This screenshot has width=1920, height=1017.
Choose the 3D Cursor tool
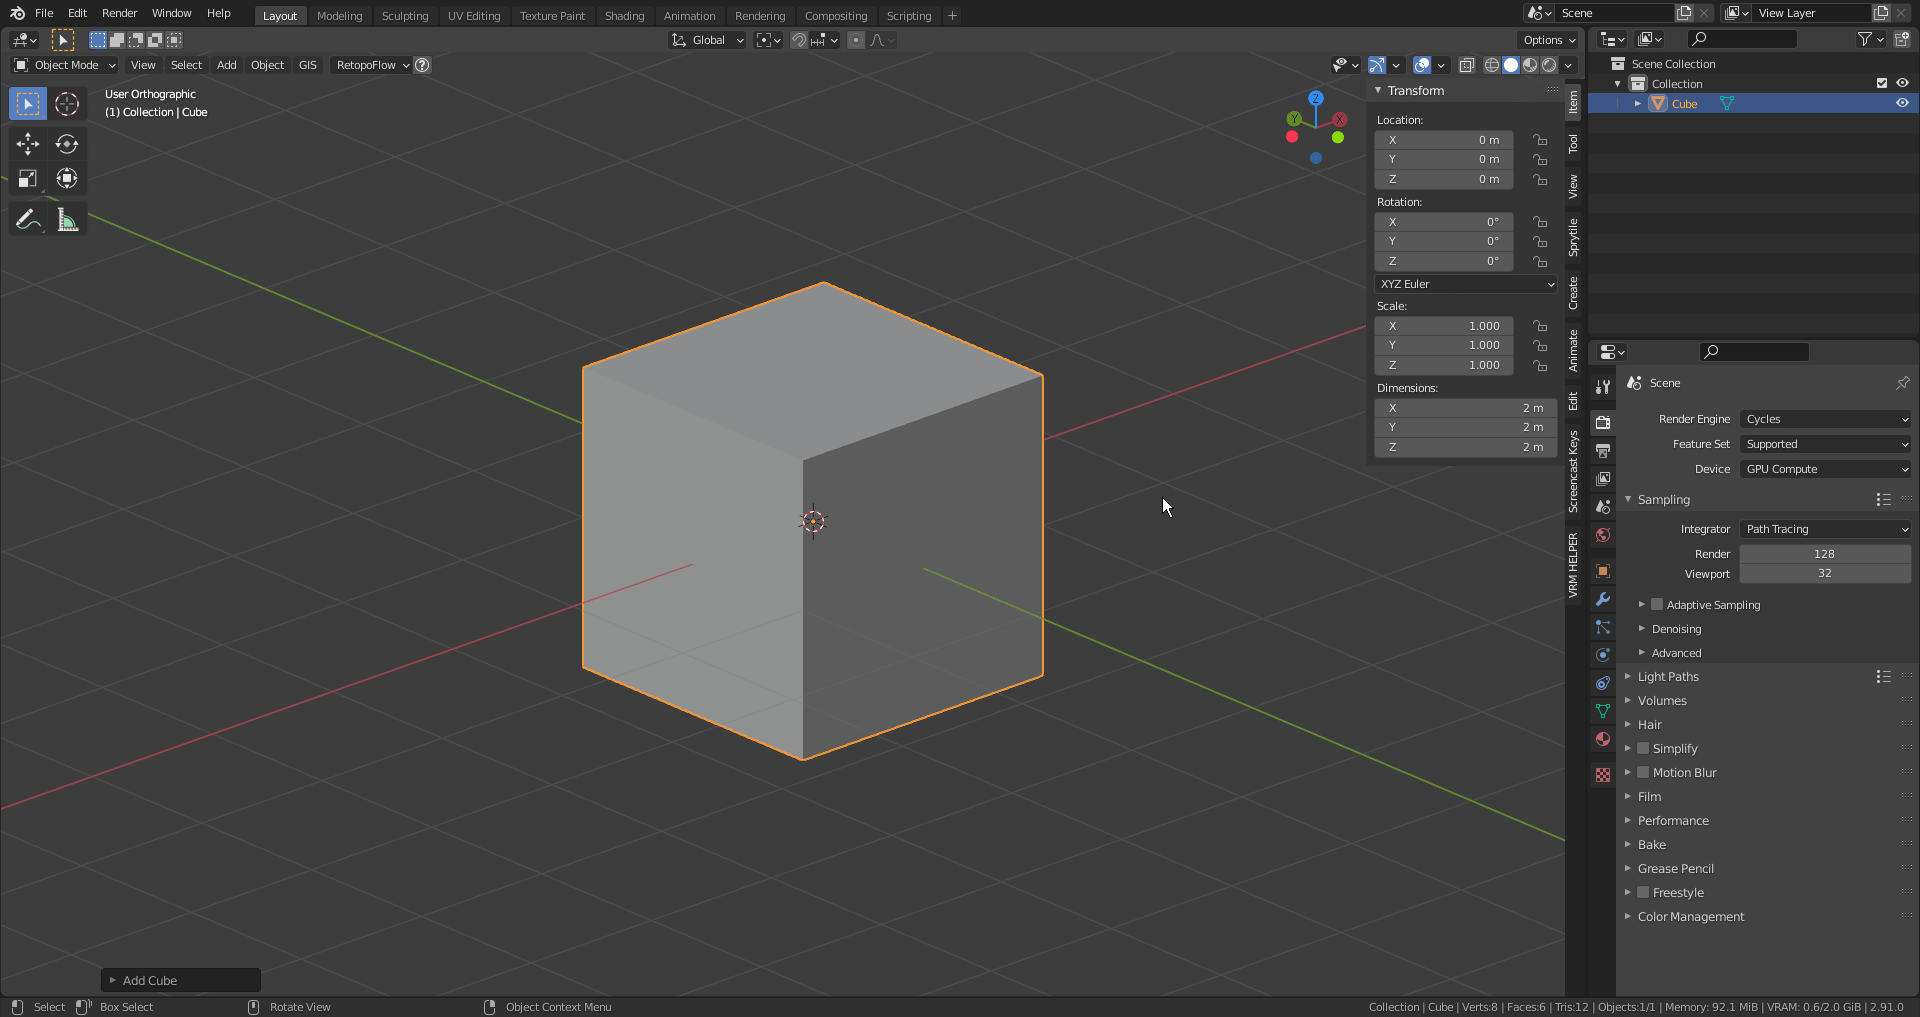point(67,104)
